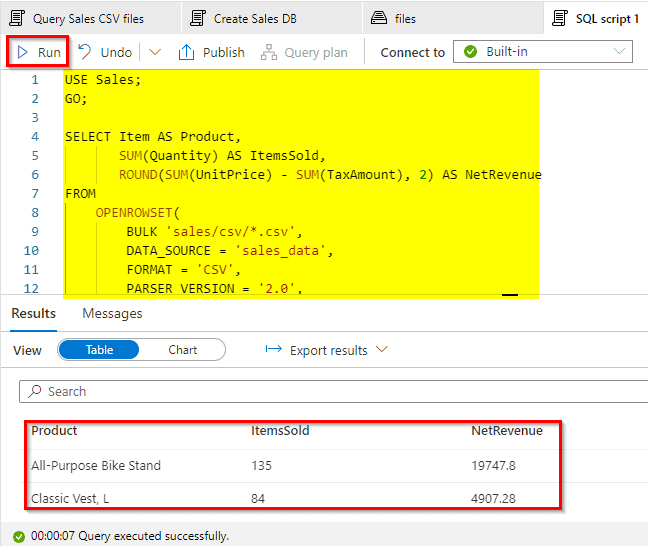Select the All-Purpose Bike Stand row
This screenshot has width=648, height=546.
coord(96,465)
